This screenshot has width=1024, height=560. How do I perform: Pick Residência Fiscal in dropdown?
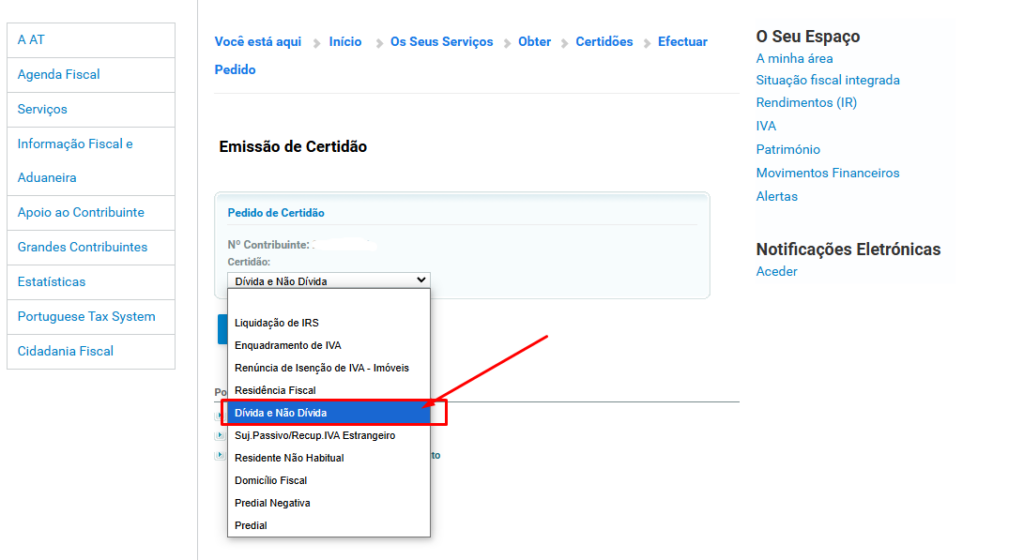[x=275, y=390]
